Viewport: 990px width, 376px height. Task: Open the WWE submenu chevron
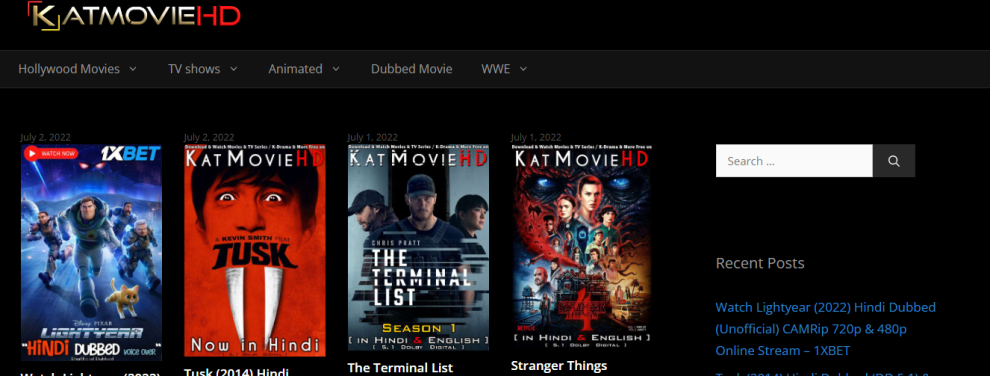pos(523,69)
